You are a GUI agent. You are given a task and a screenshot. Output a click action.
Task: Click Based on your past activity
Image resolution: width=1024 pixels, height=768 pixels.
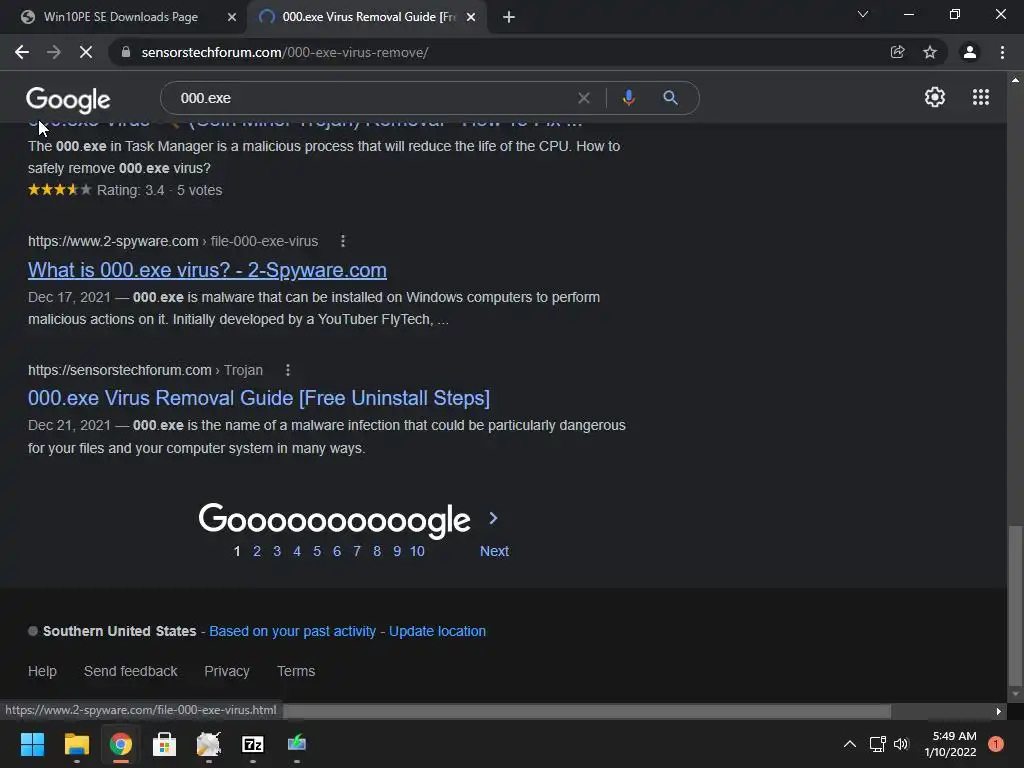[293, 632]
